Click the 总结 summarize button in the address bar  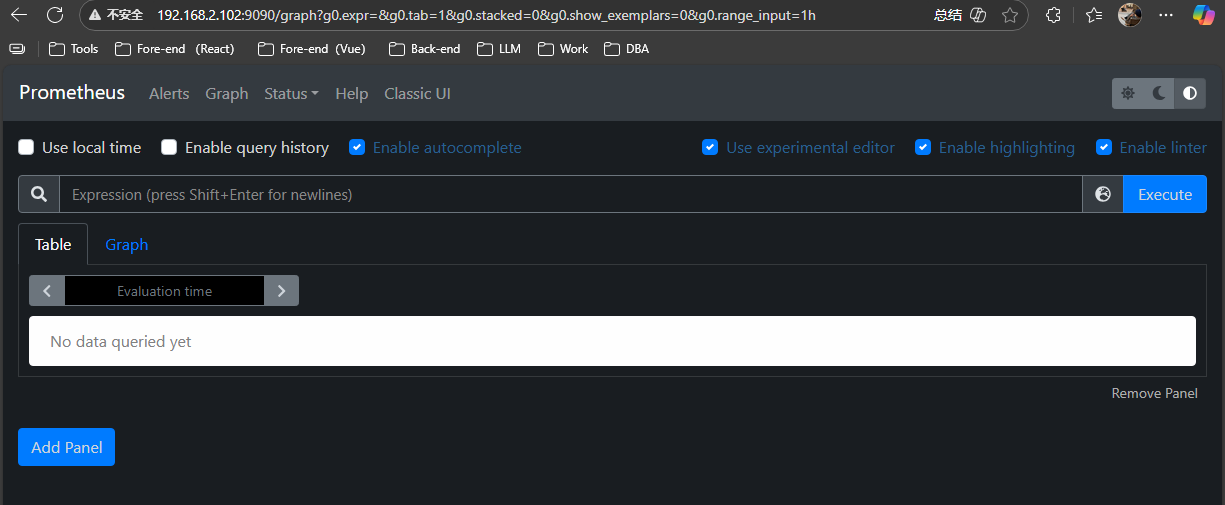(x=948, y=15)
